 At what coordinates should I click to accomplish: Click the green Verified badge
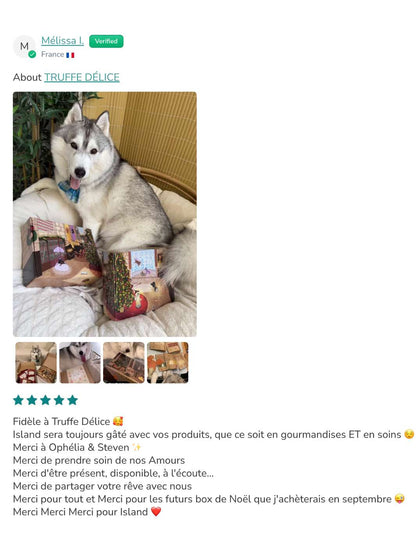tap(106, 41)
